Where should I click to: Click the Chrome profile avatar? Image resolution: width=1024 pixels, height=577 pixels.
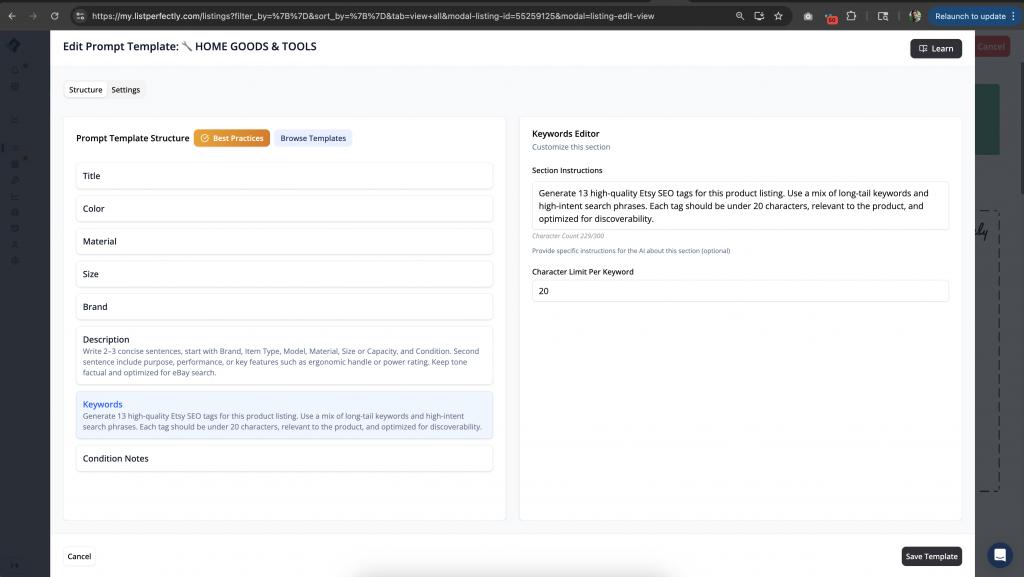coord(916,16)
